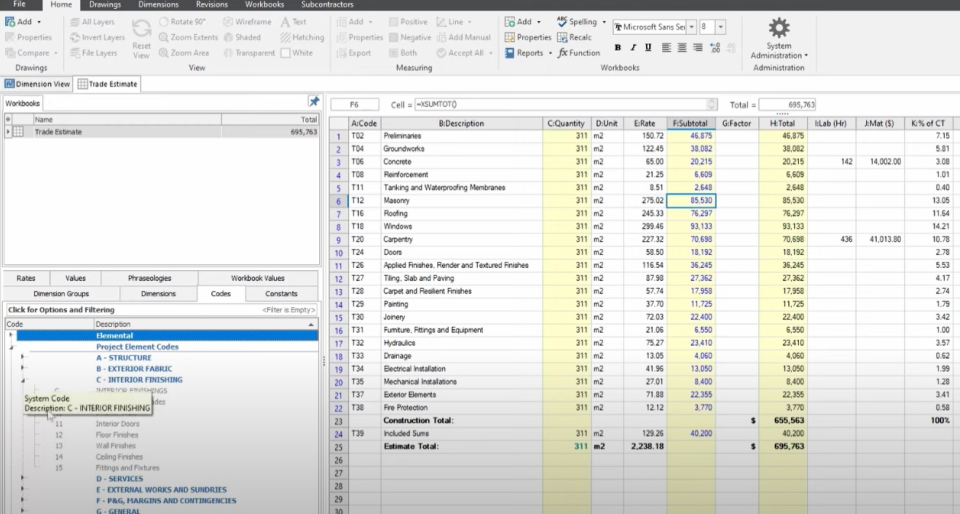Toggle the White background checkbox

tap(285, 53)
